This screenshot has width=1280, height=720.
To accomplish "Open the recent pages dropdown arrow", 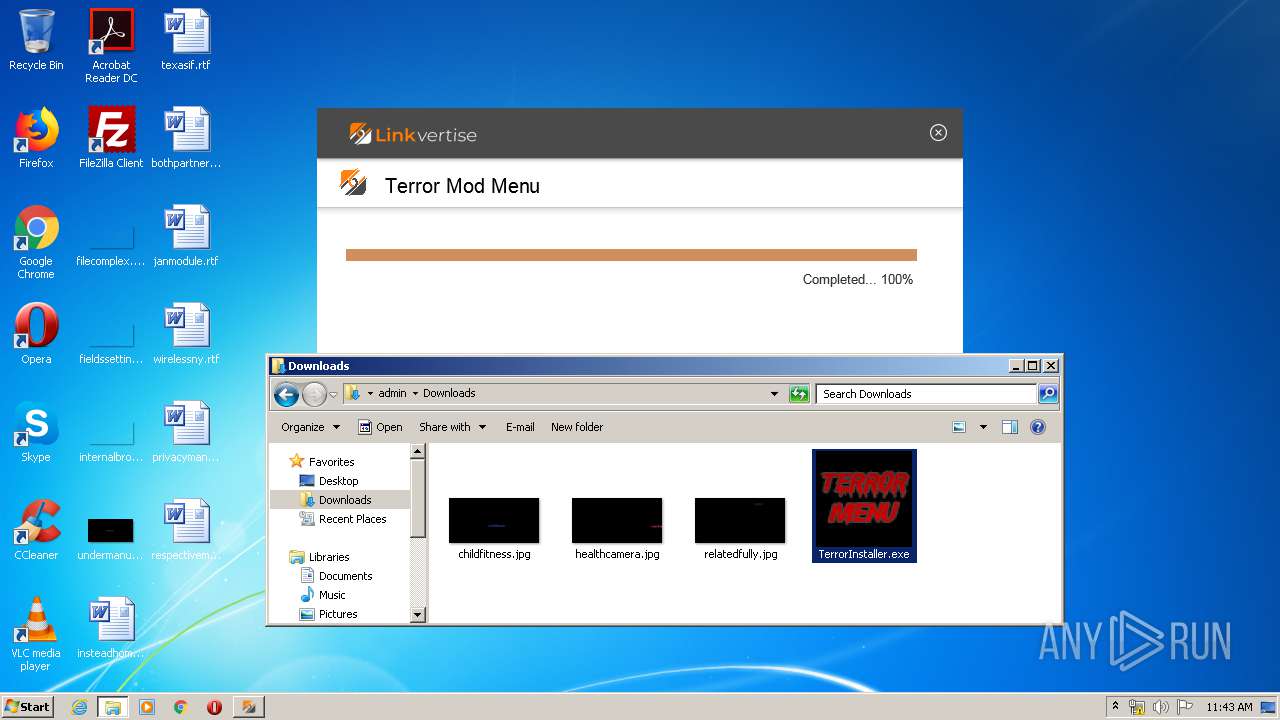I will point(334,395).
